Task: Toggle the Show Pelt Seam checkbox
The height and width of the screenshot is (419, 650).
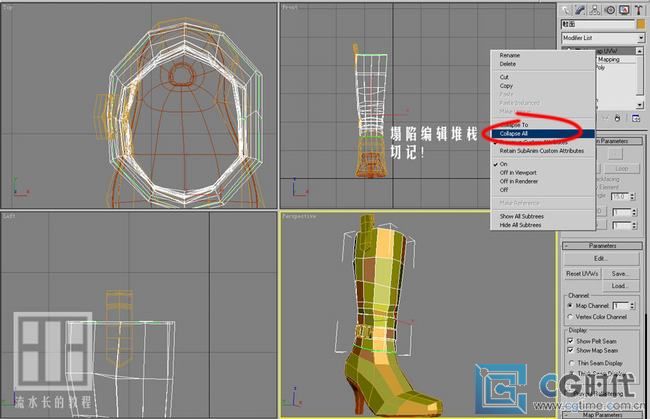Action: coord(570,341)
